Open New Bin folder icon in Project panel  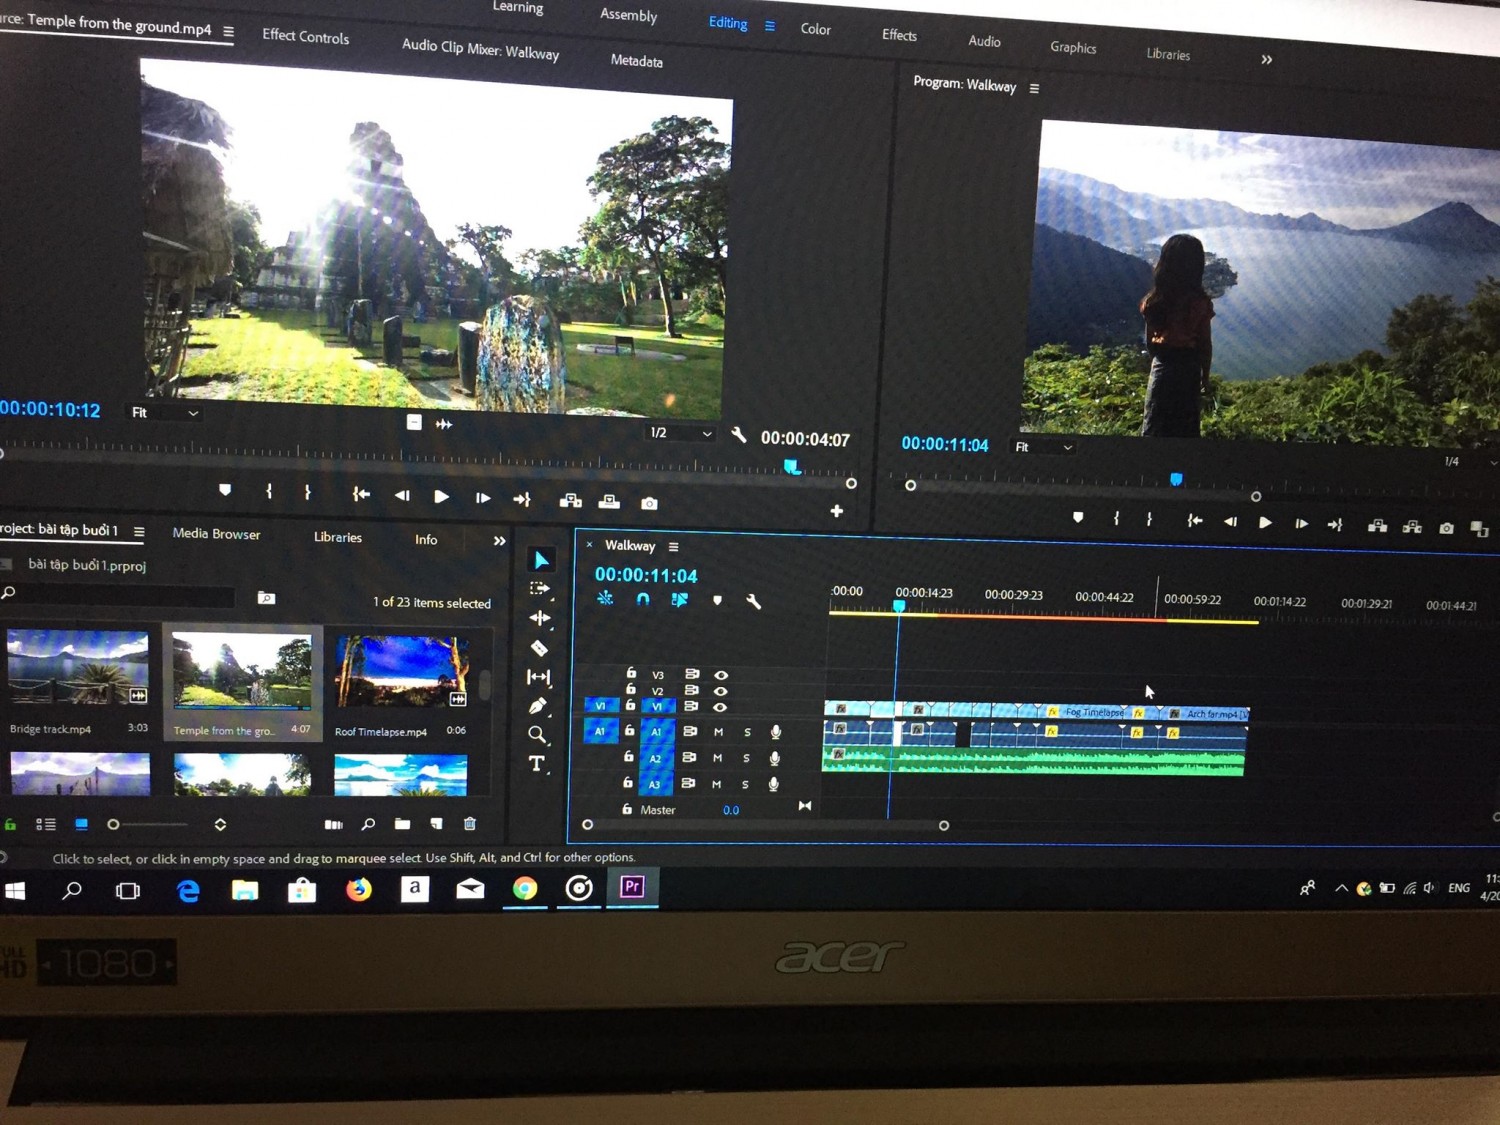click(402, 824)
